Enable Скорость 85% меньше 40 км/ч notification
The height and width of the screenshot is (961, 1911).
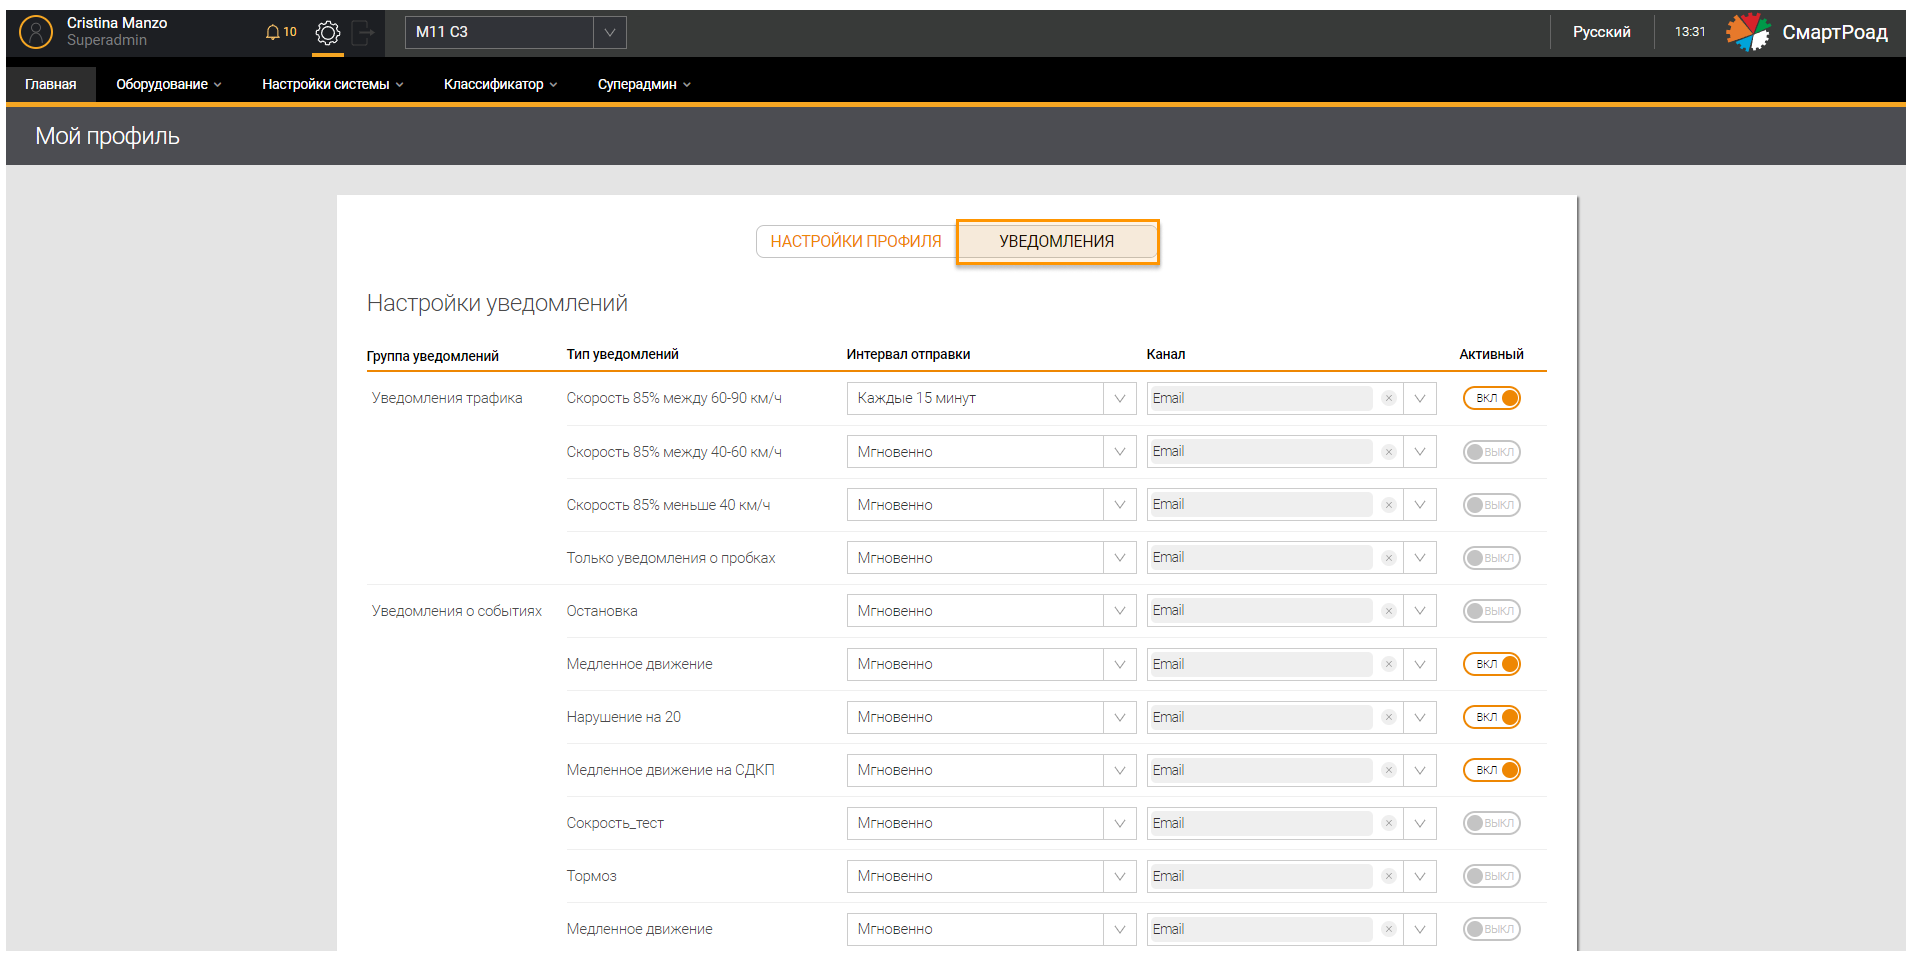click(x=1491, y=505)
